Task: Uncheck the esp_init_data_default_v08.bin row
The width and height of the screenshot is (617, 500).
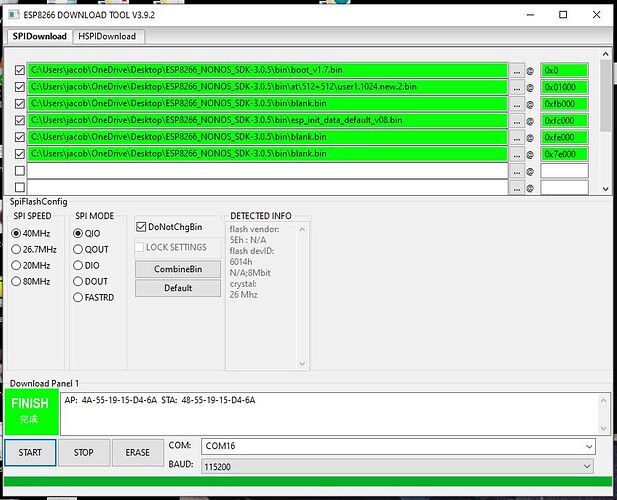Action: pyautogui.click(x=20, y=120)
